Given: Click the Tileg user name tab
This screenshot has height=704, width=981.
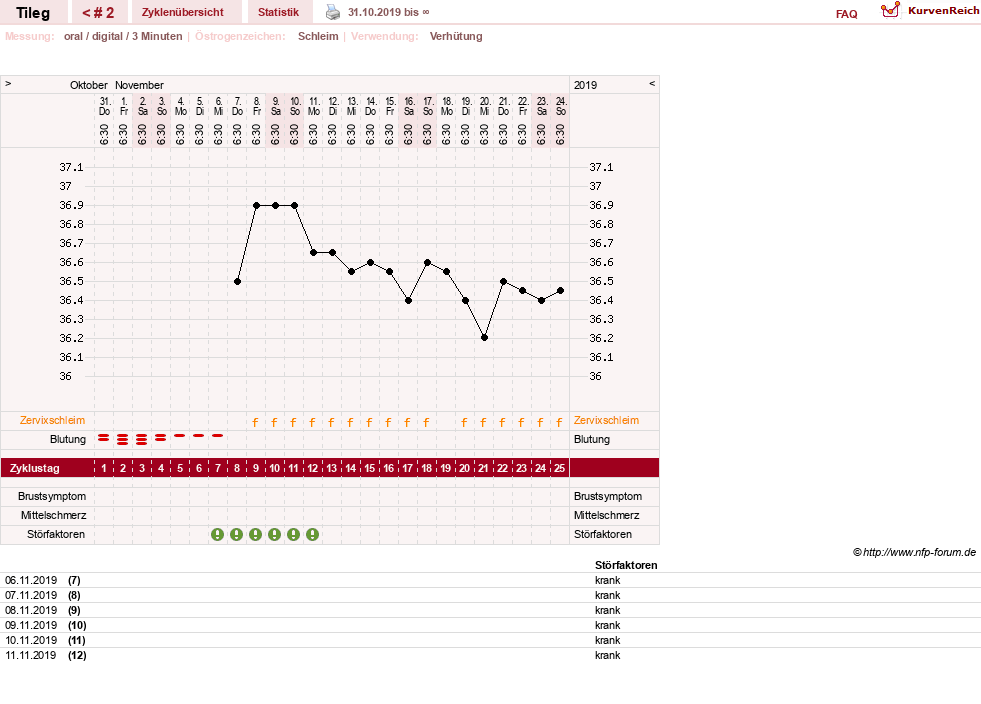Looking at the screenshot, I should 33,13.
